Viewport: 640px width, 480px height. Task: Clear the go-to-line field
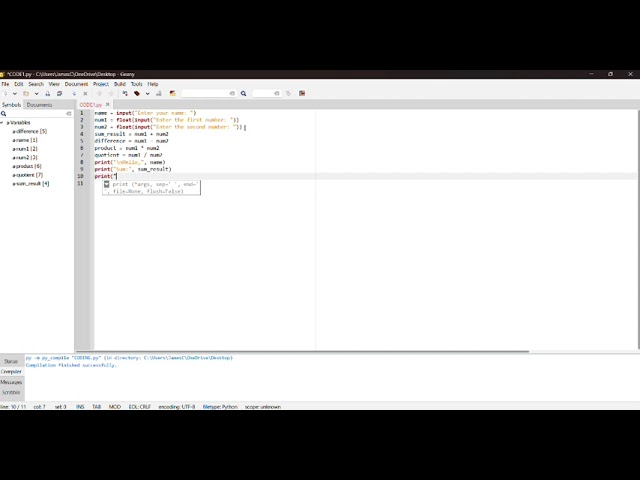pos(277,93)
